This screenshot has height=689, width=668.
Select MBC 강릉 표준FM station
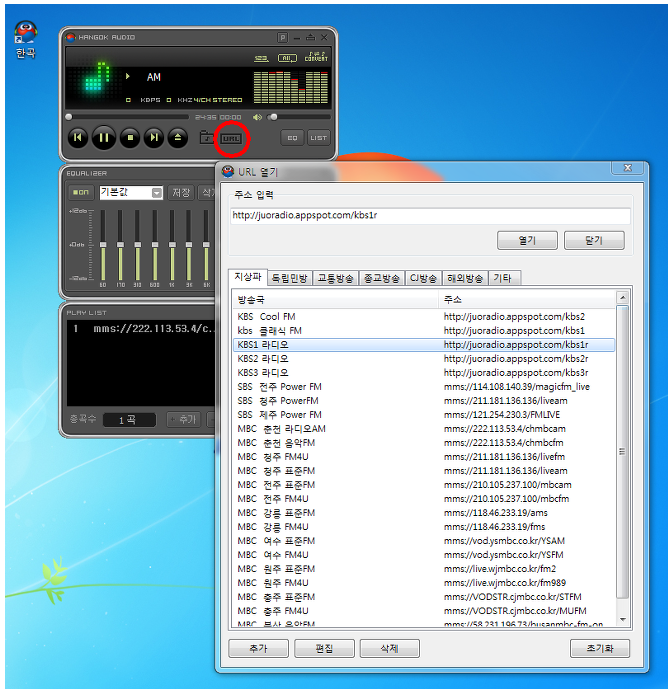pos(424,513)
